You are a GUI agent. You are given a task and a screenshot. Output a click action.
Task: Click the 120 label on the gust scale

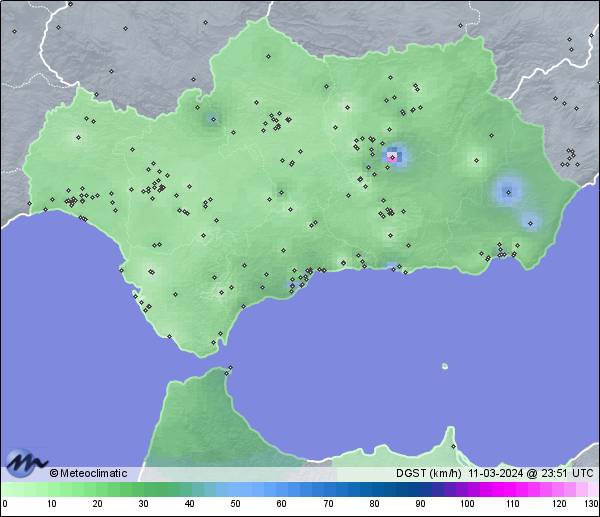click(559, 504)
